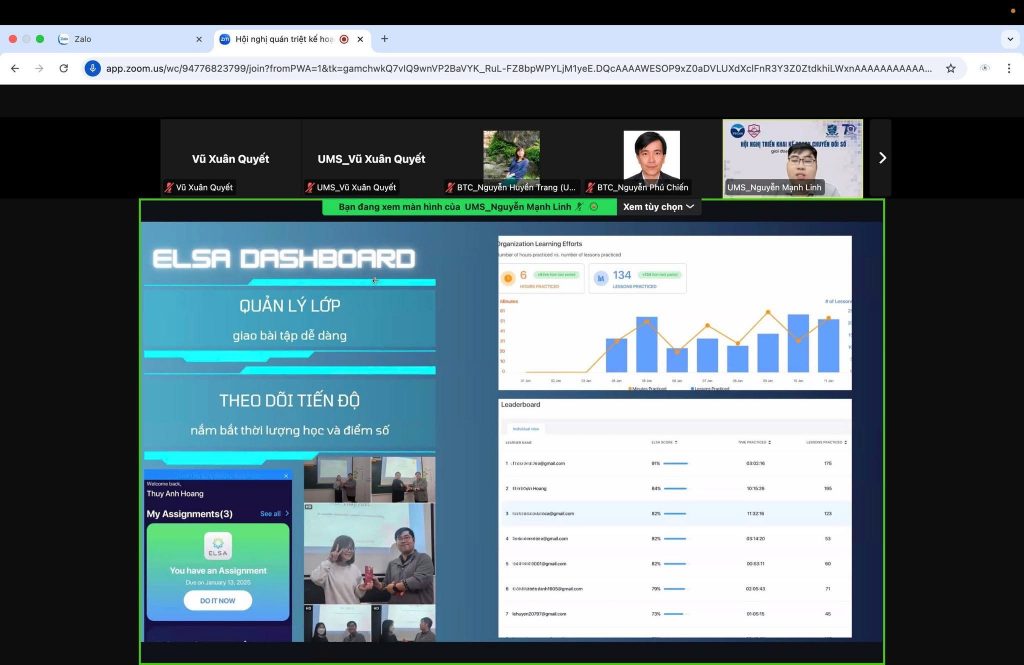1024x665 pixels.
Task: Click the muted mic icon of UMS_Vũ Xuân Quyết
Action: (310, 187)
